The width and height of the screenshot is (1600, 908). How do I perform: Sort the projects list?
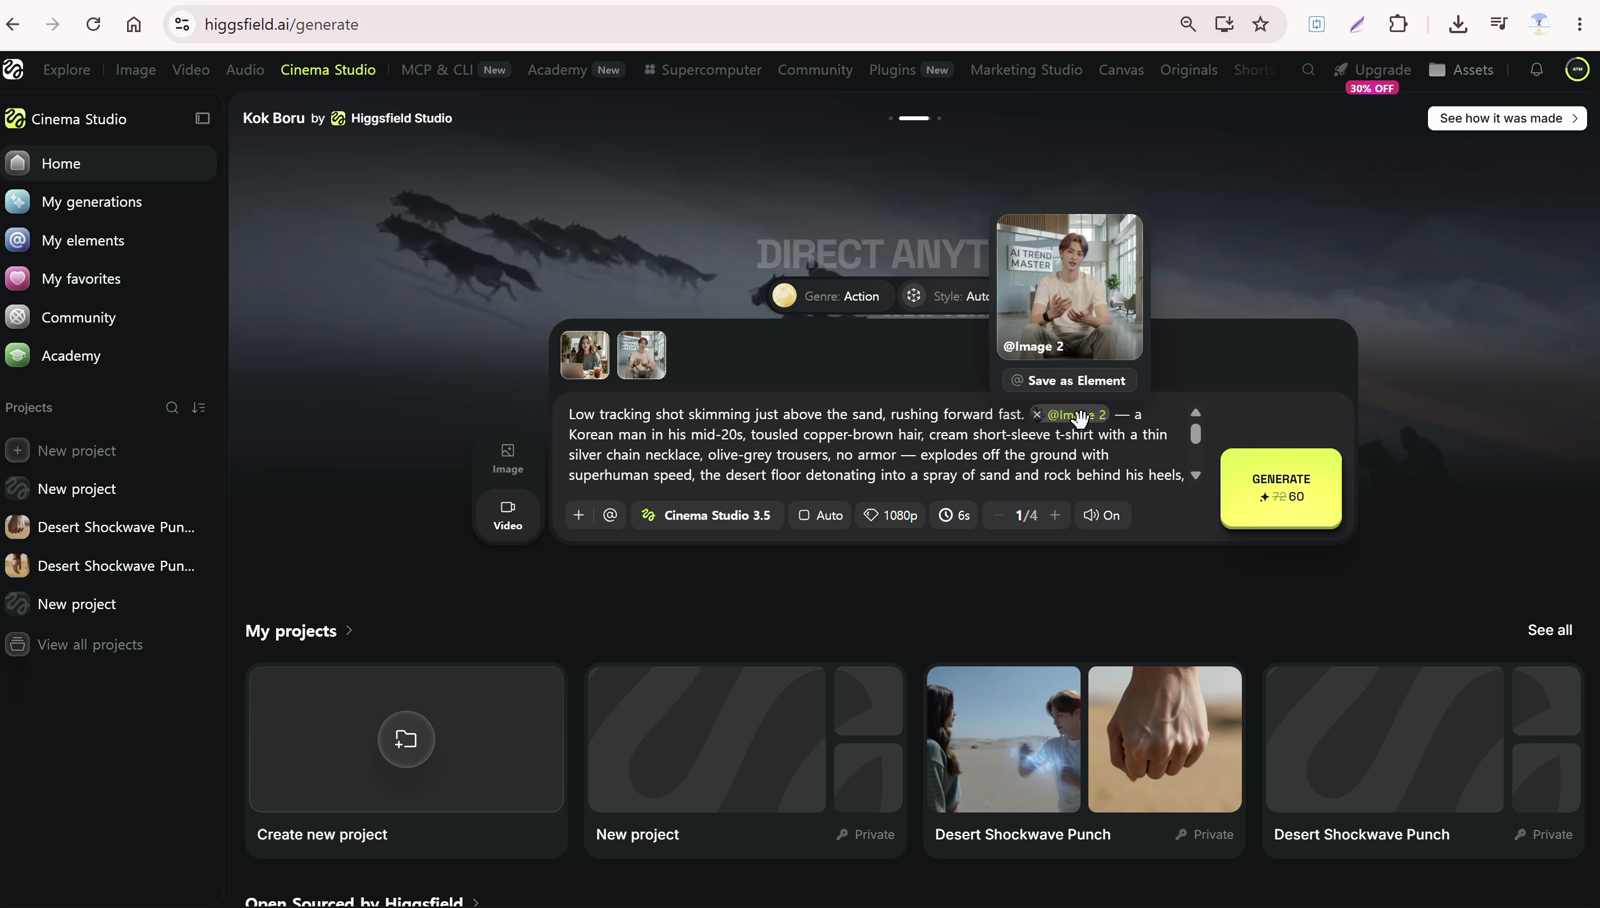(x=199, y=408)
